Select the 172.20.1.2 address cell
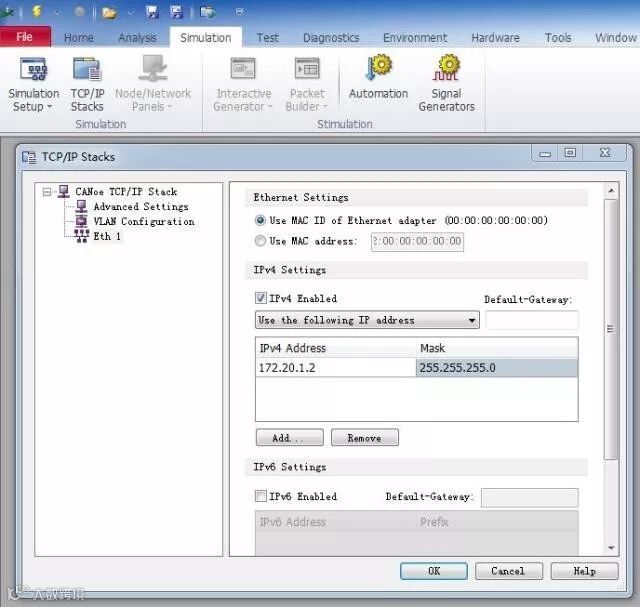Screen dimensions: 640x607 coord(336,368)
